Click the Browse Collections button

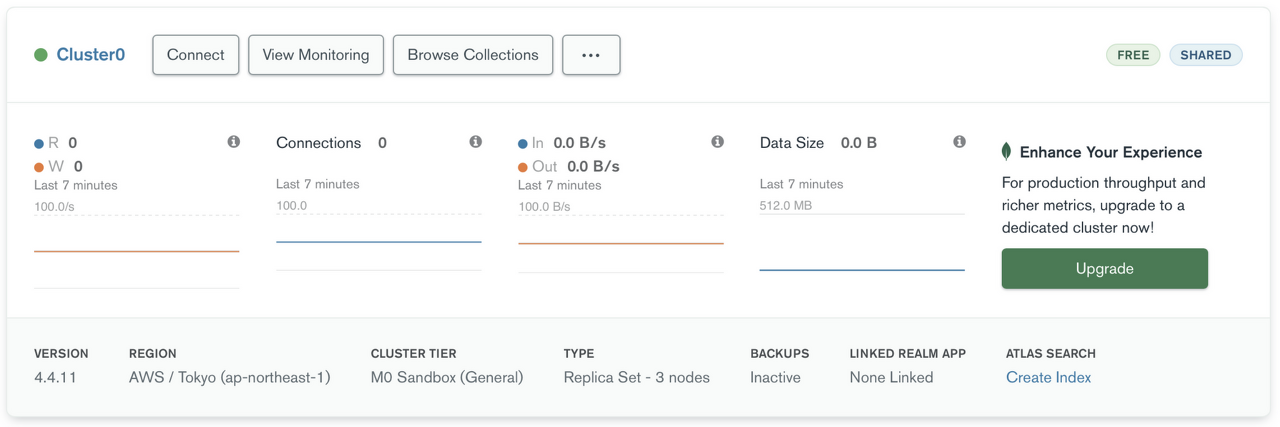[x=473, y=55]
